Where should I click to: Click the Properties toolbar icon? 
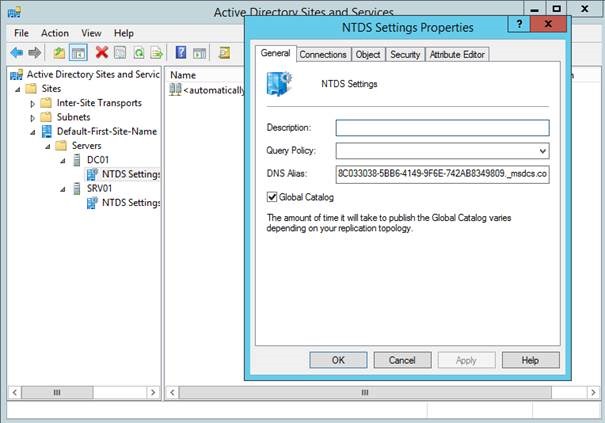pos(120,52)
